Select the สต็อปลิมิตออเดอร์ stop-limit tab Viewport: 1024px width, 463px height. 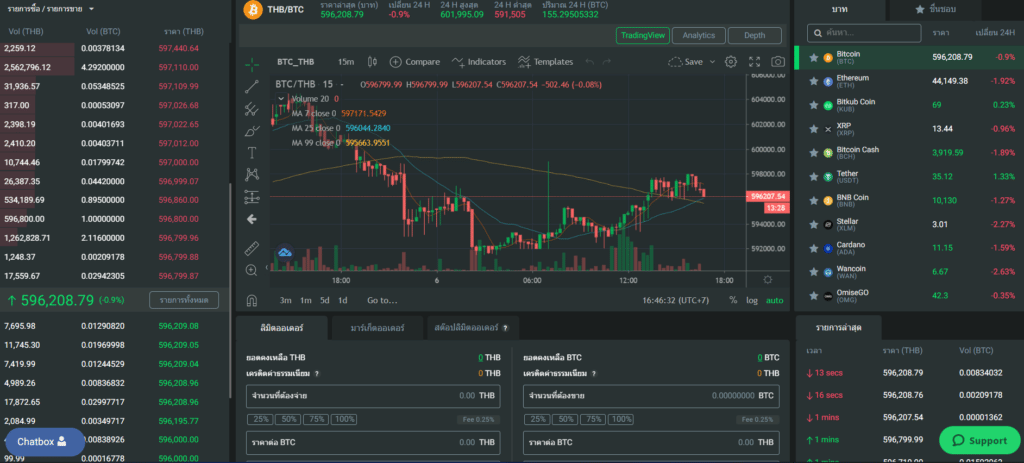pos(472,328)
